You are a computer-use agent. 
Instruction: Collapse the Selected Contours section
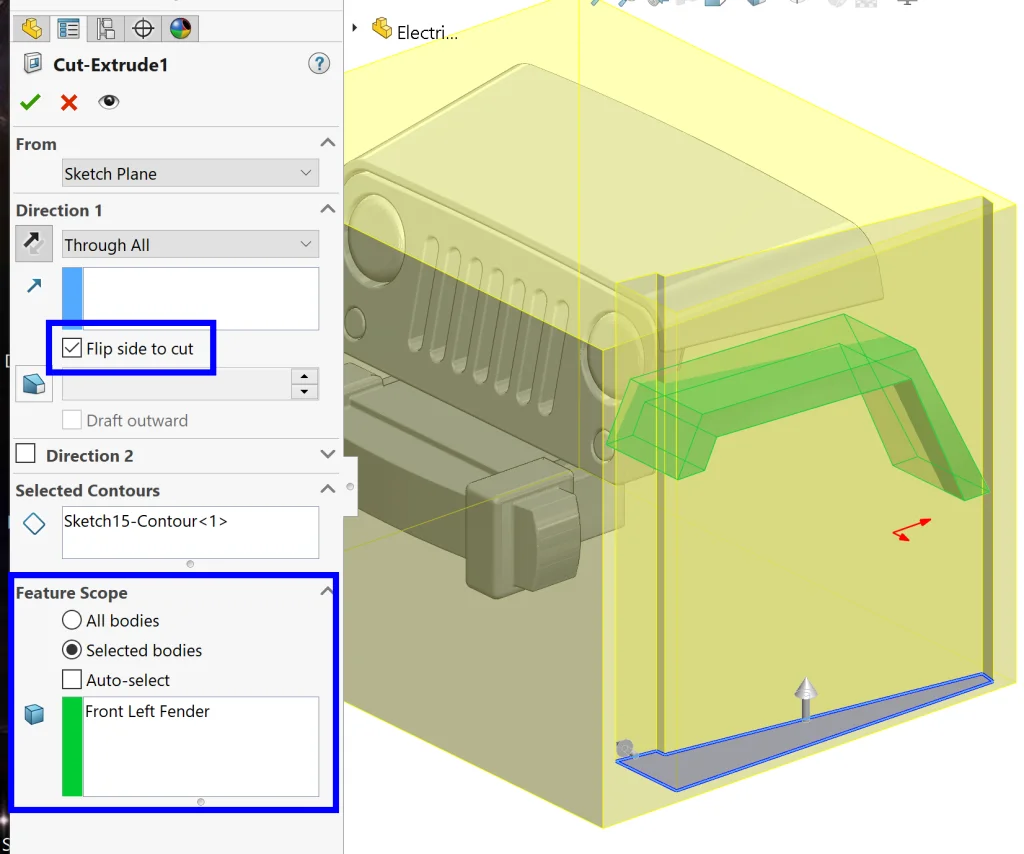click(327, 490)
